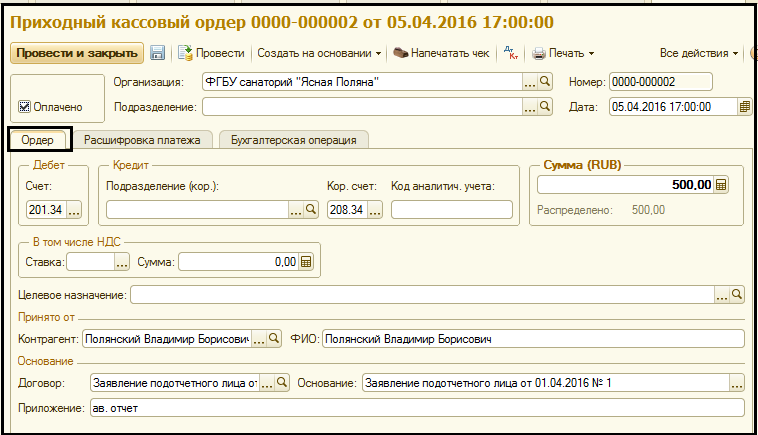Click the ellipsis button for Подразделение
Screen dimensions: 758x435
tap(530, 107)
